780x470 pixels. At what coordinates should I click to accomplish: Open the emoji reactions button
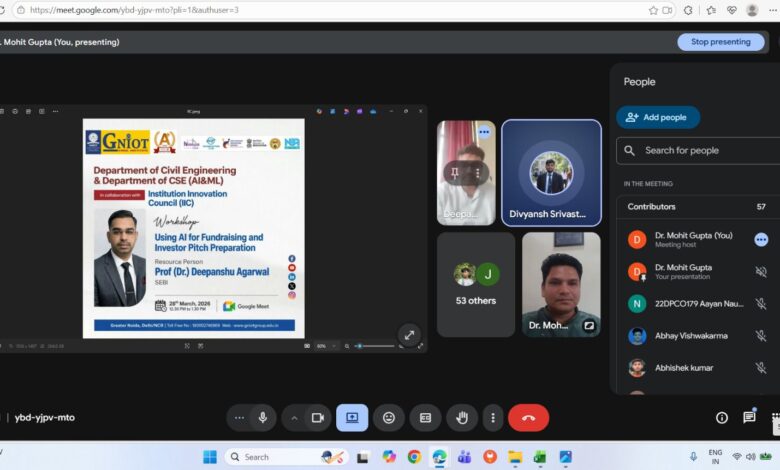[x=389, y=417]
